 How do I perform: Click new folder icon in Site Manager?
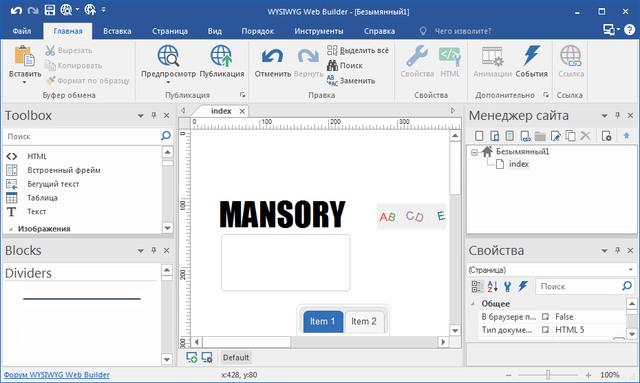540,136
